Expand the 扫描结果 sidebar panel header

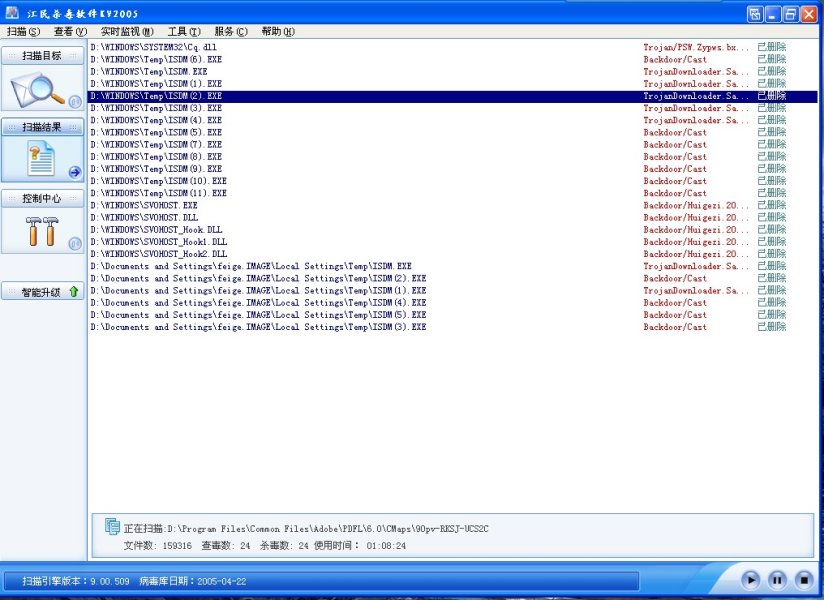[x=42, y=127]
